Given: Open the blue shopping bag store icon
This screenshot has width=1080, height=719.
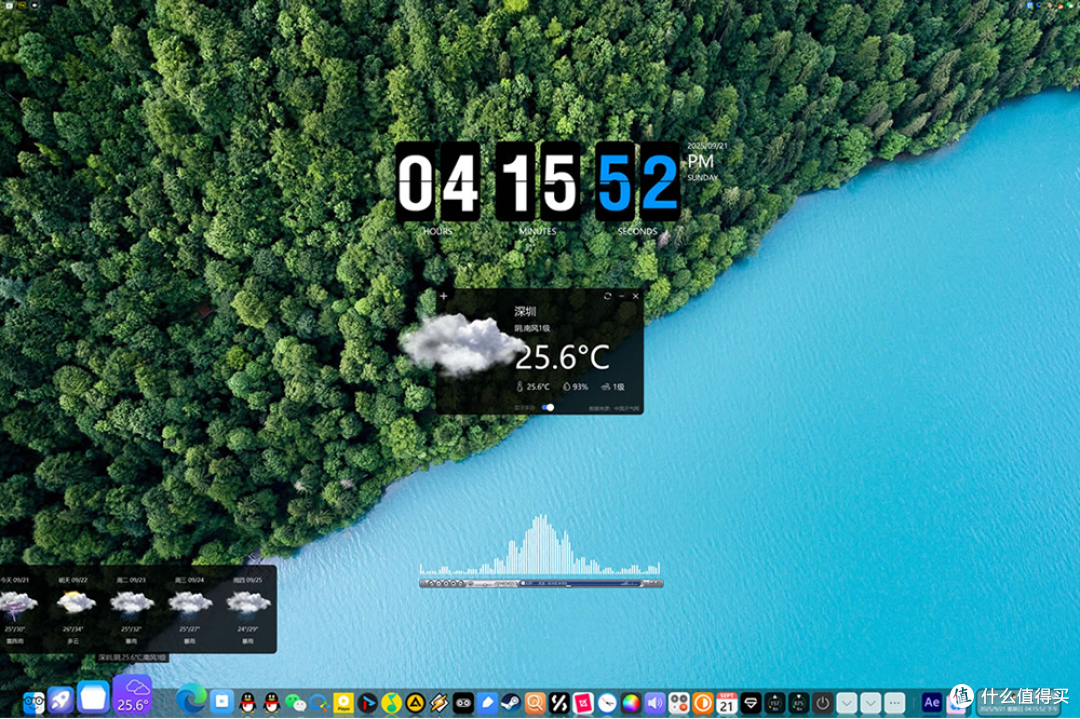Looking at the screenshot, I should point(222,702).
